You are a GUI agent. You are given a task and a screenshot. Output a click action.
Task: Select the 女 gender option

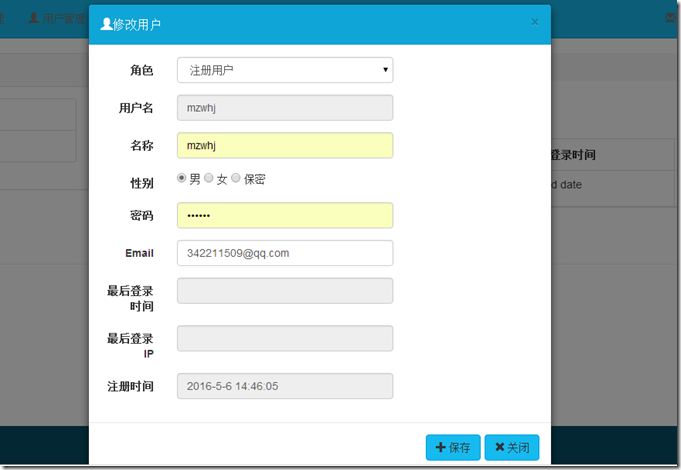coord(209,178)
